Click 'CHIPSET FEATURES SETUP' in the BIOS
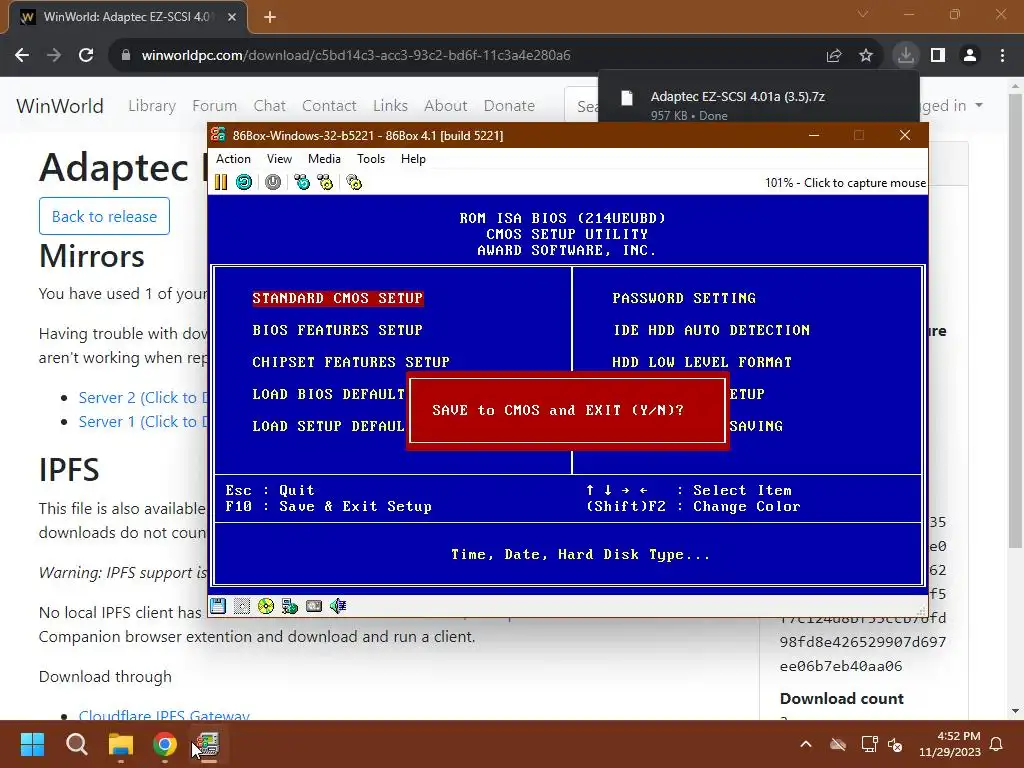This screenshot has width=1024, height=768. point(351,362)
